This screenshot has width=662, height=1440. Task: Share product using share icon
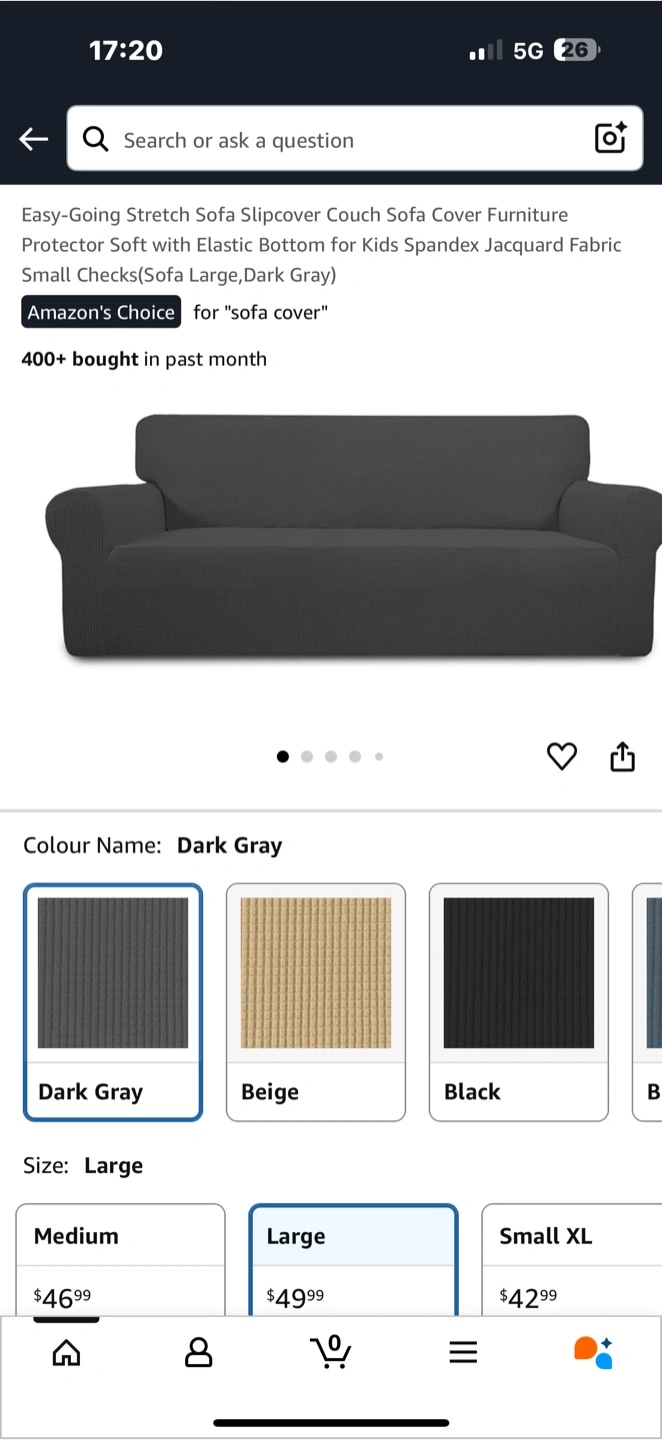pos(622,757)
